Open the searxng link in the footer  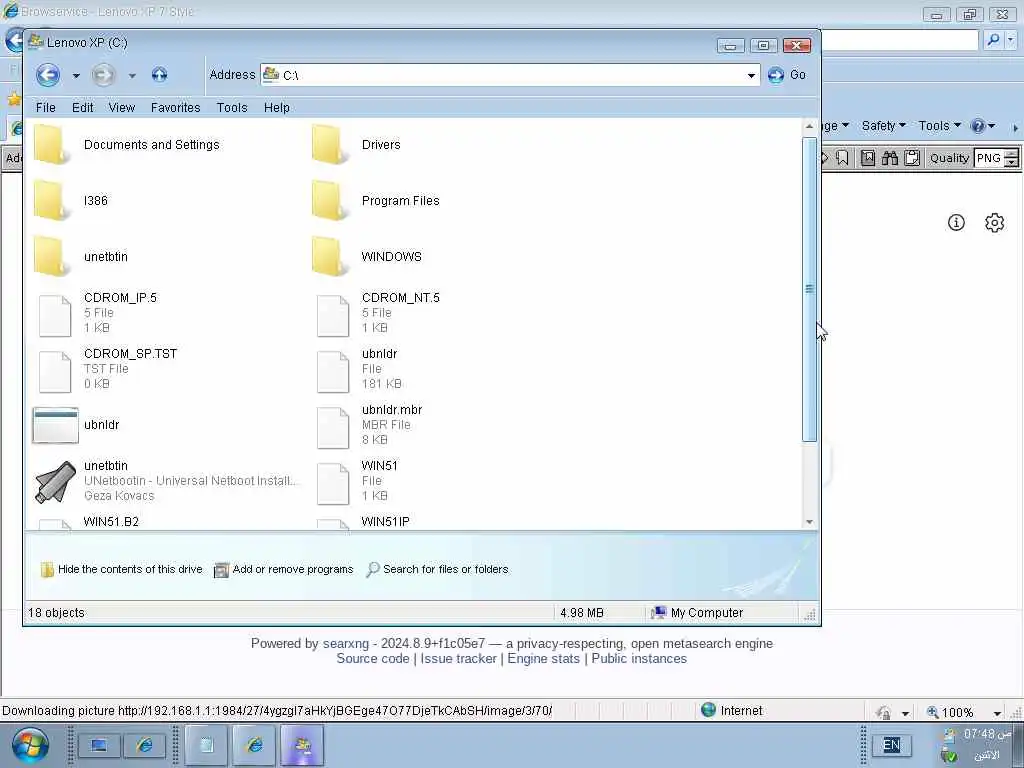tap(345, 643)
